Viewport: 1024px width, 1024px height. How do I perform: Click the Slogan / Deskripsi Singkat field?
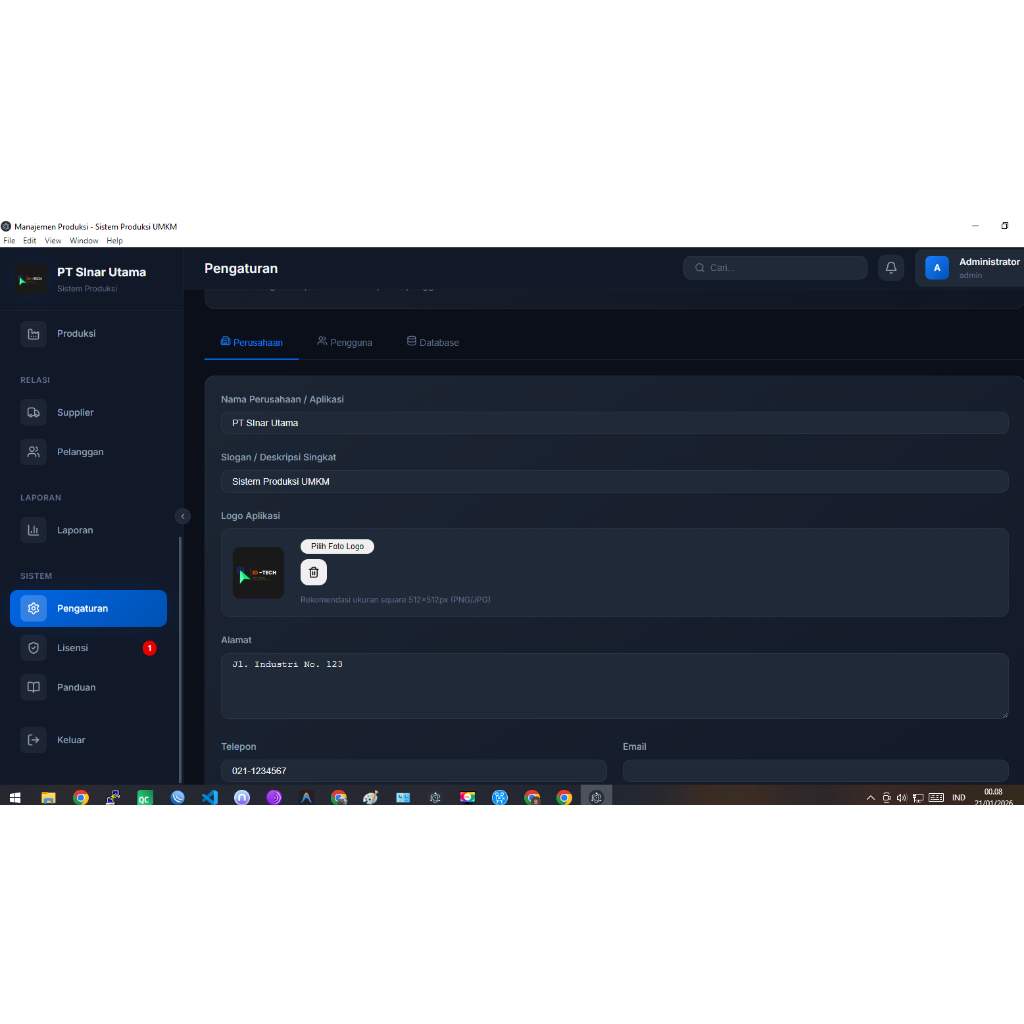point(615,481)
